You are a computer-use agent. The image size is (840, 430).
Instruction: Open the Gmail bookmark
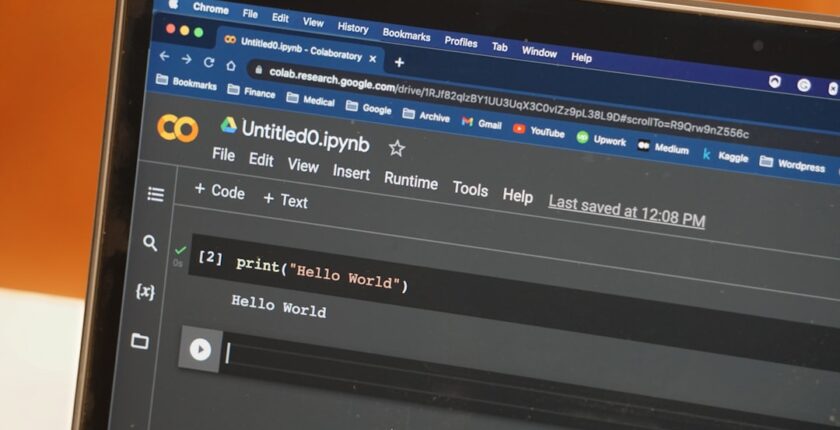click(481, 123)
